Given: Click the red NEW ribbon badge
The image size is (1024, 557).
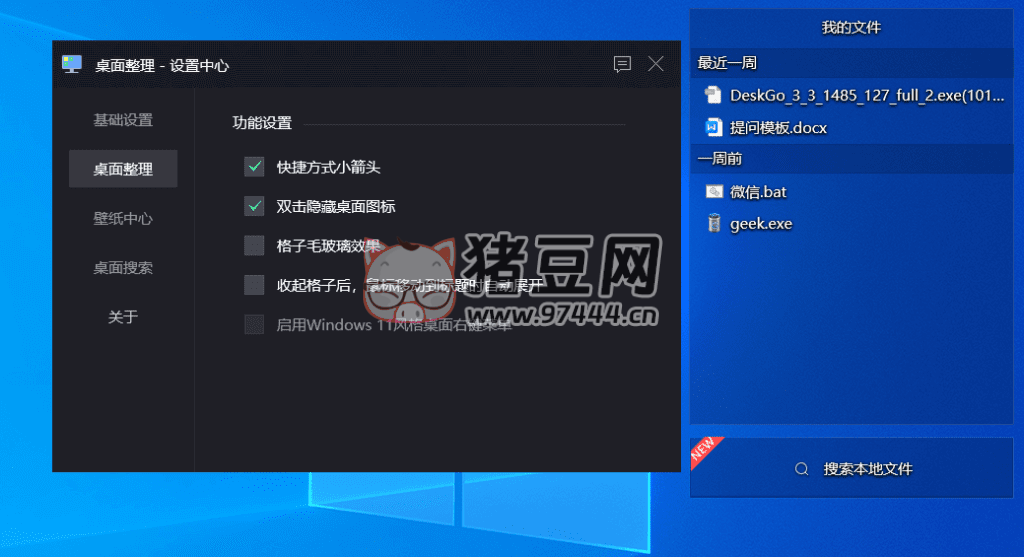Looking at the screenshot, I should (705, 451).
